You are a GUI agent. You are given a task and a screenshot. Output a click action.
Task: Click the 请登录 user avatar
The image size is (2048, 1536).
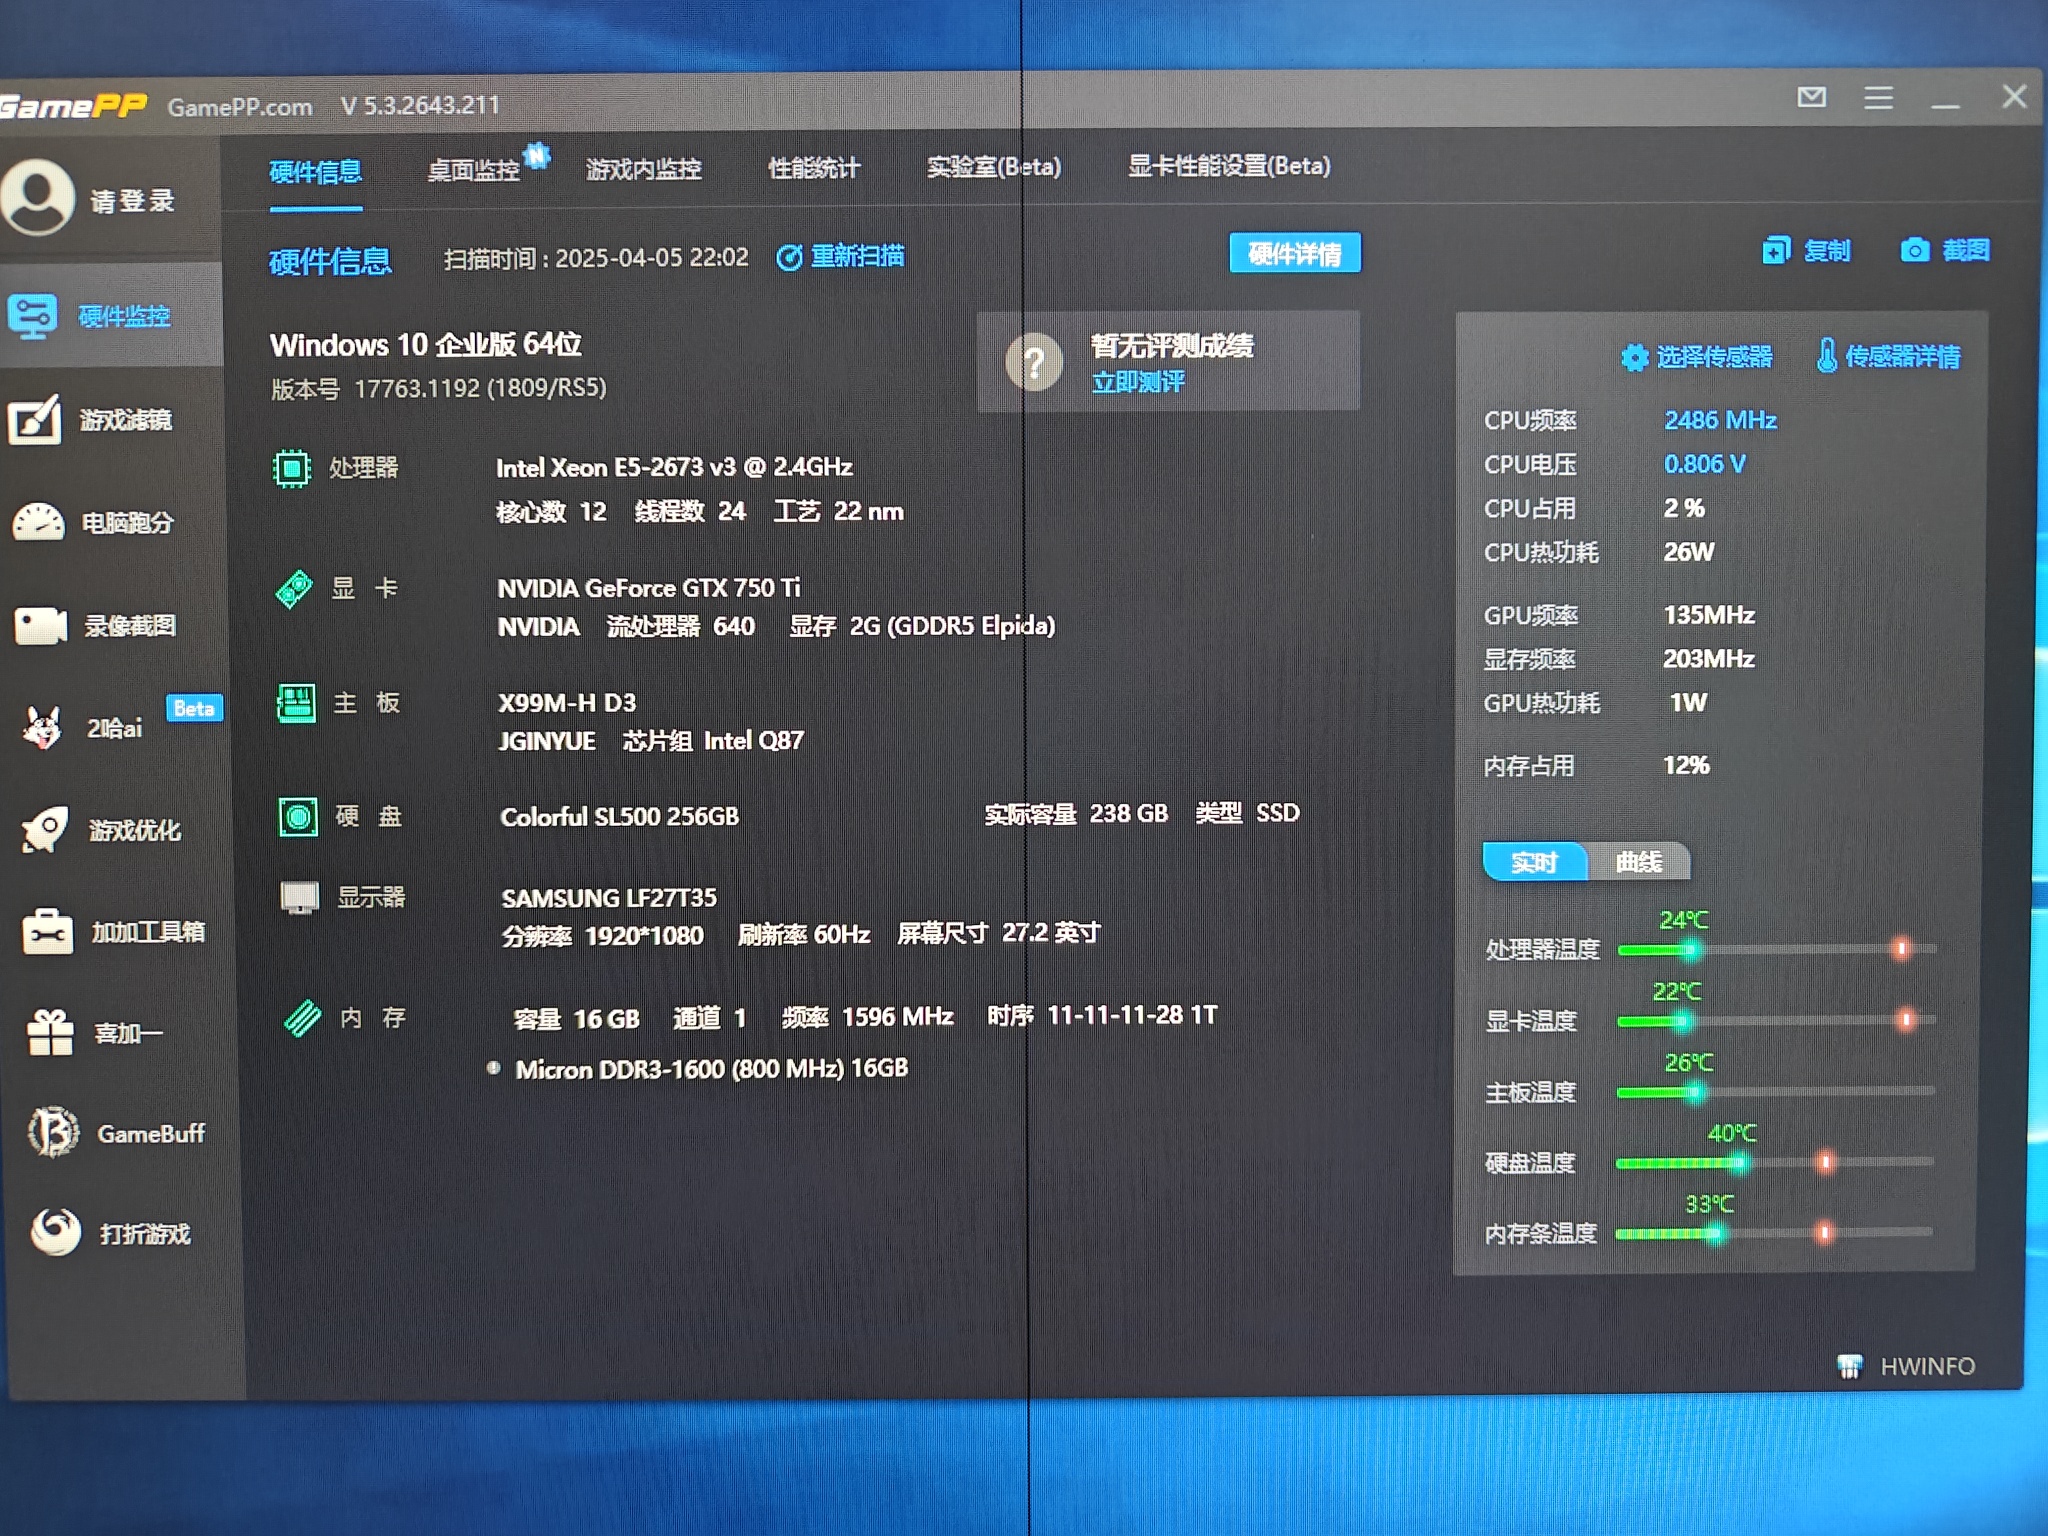click(x=38, y=198)
